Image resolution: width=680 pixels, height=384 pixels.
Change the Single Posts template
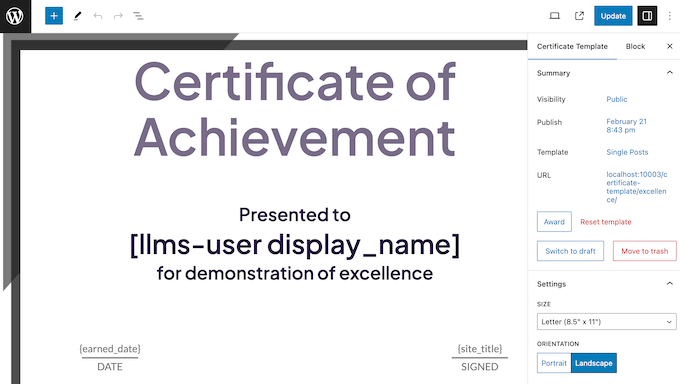(x=627, y=152)
